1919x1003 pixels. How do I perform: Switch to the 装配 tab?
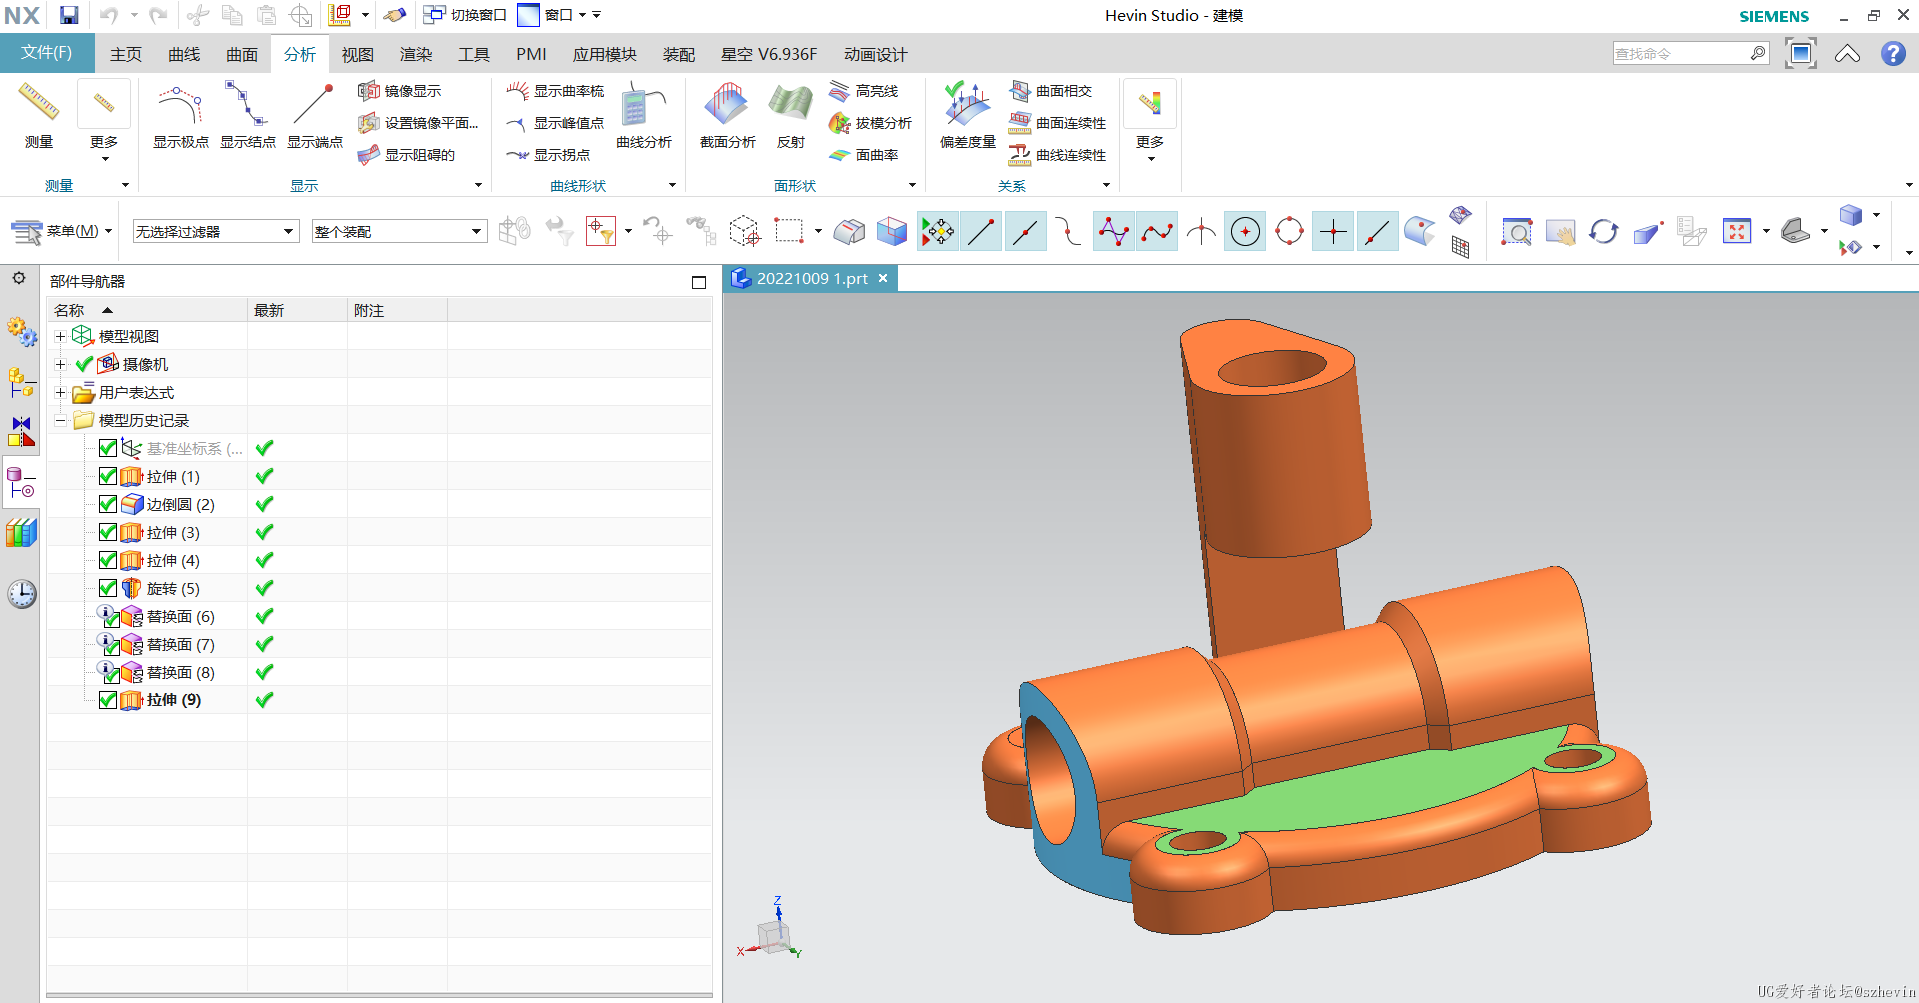(679, 54)
